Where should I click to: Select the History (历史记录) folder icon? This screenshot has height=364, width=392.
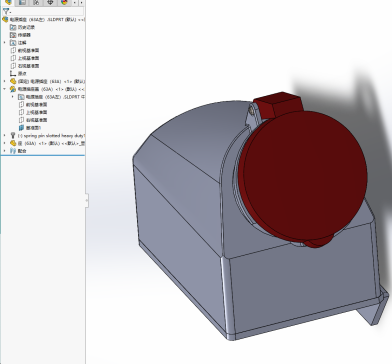coord(13,27)
